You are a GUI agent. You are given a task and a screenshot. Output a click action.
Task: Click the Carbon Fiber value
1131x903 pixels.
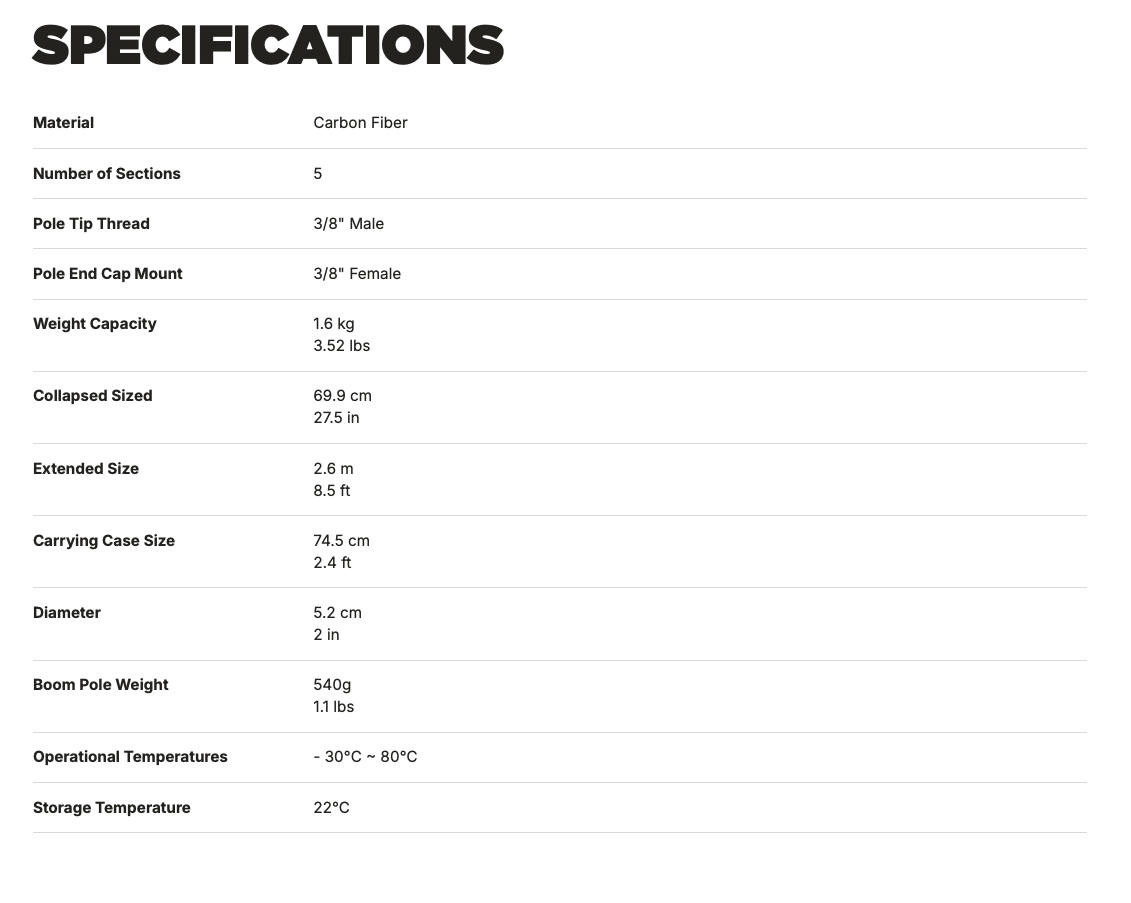point(360,123)
